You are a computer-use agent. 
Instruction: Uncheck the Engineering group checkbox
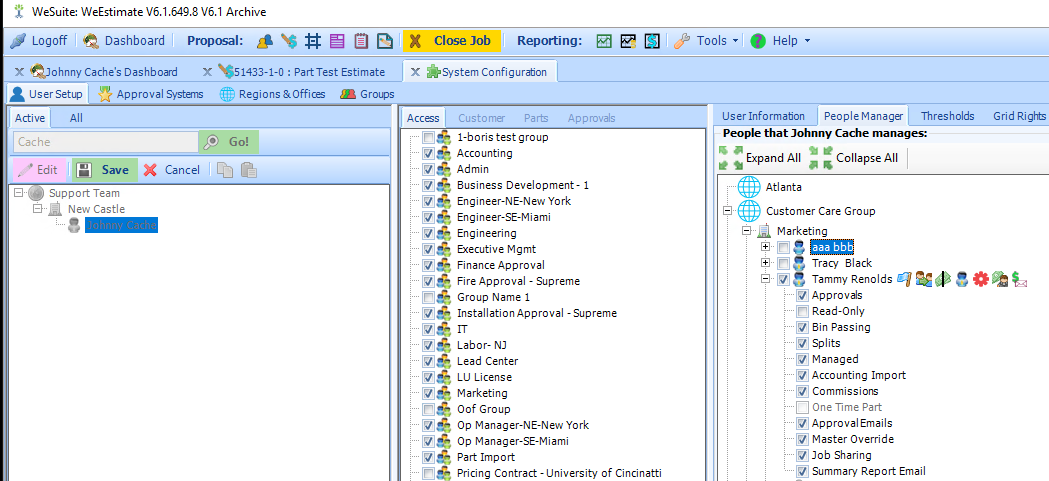[429, 233]
